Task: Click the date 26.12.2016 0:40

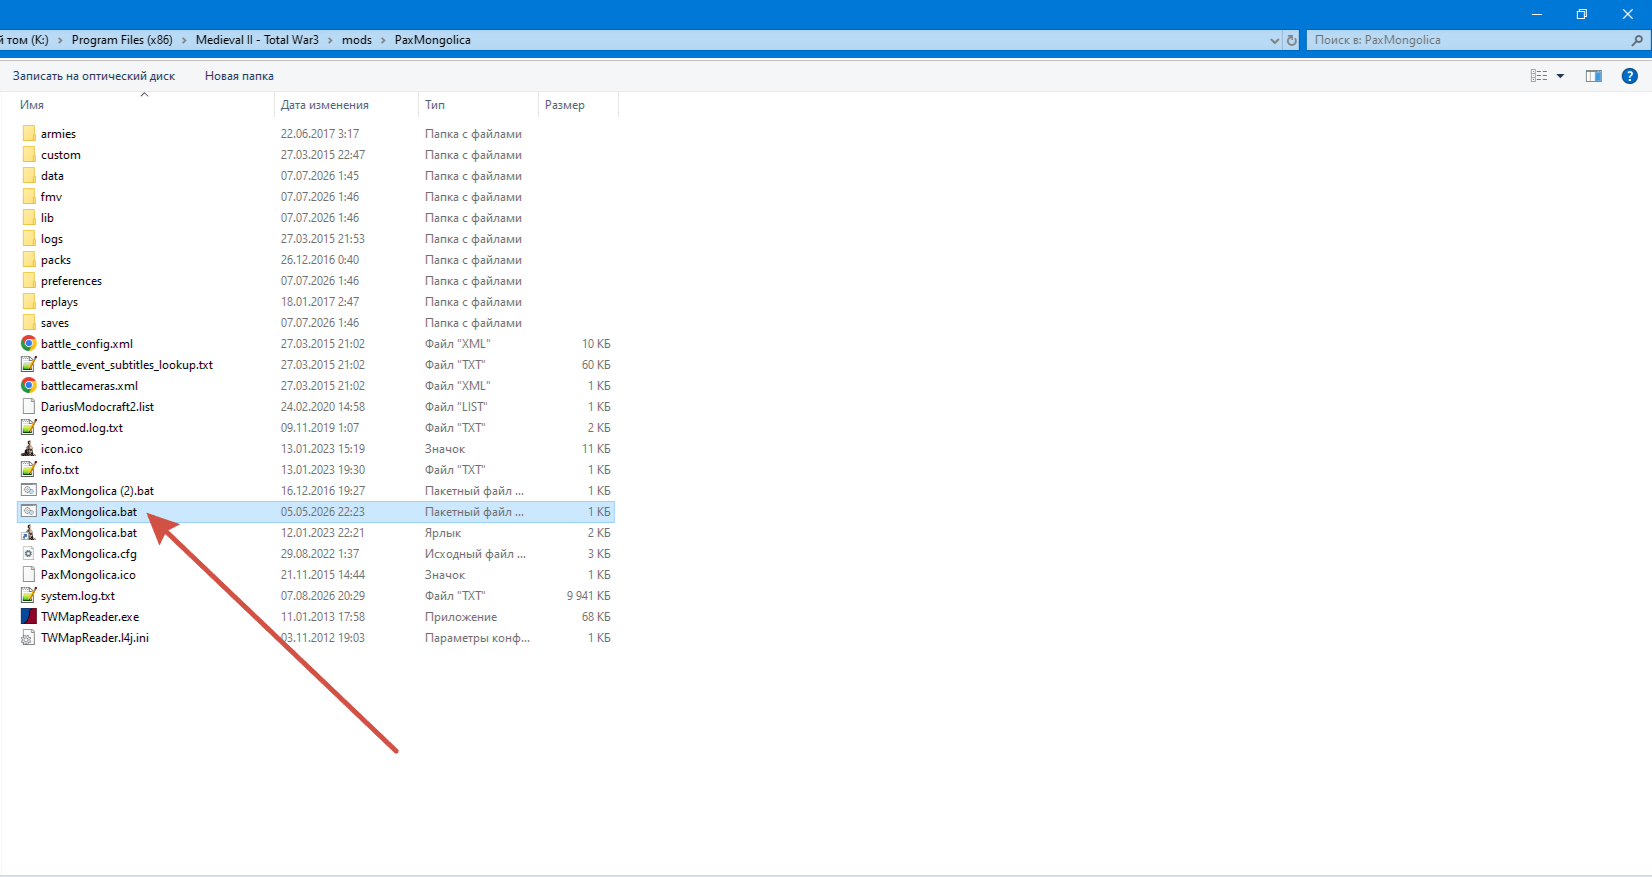Action: (320, 260)
